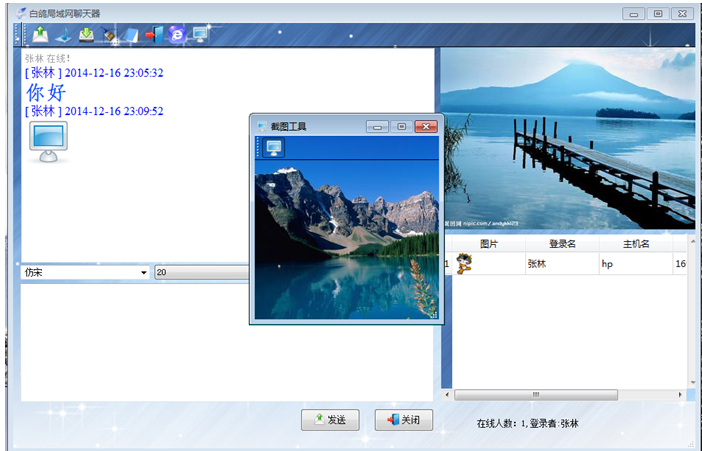Click the save icon with green down arrow
Image resolution: width=702 pixels, height=451 pixels.
pyautogui.click(x=86, y=34)
